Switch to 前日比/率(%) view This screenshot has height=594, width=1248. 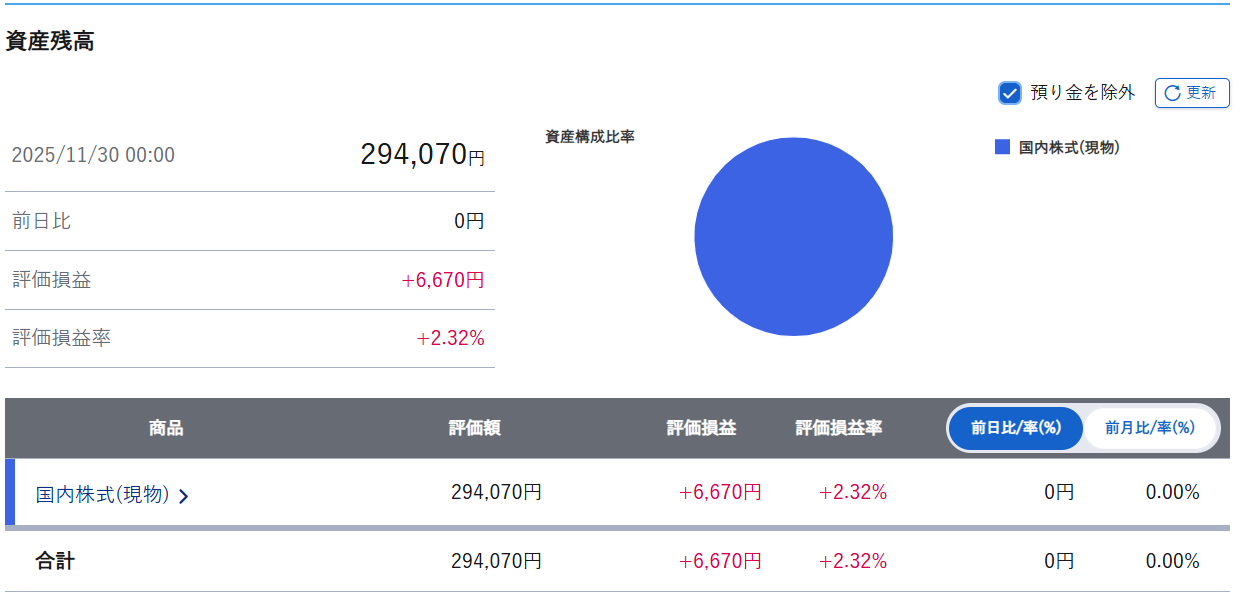click(1015, 428)
